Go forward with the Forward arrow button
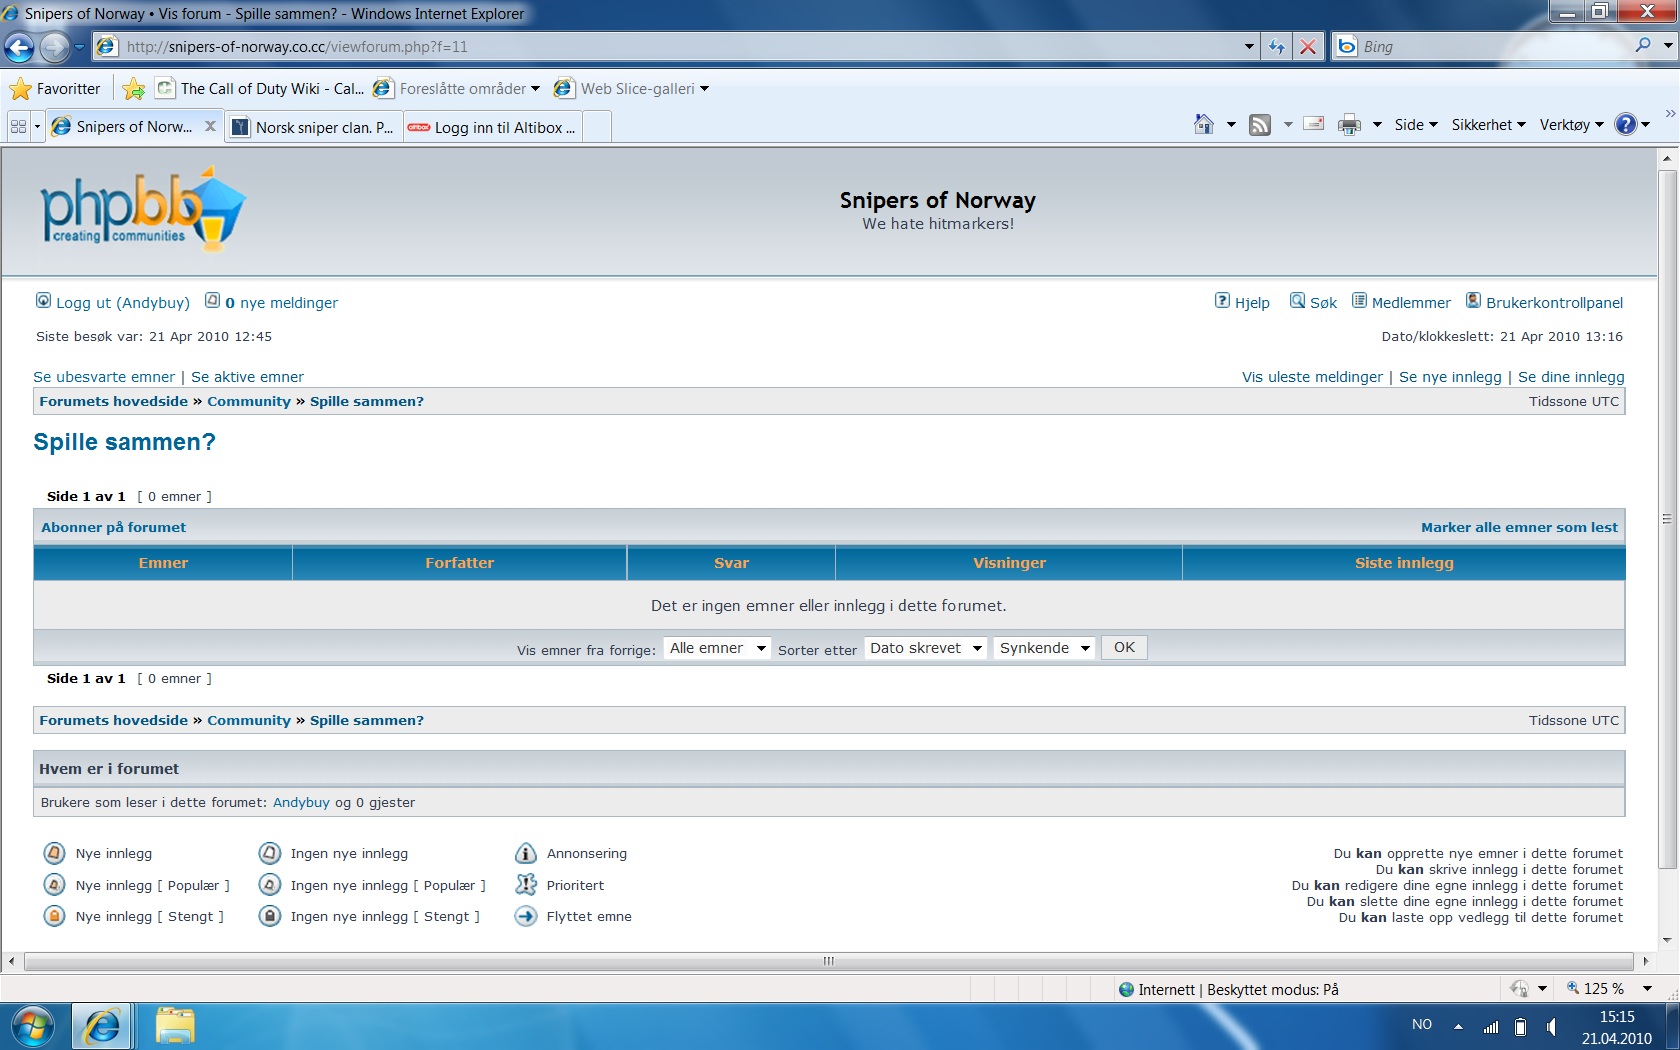The height and width of the screenshot is (1050, 1680). pyautogui.click(x=54, y=46)
